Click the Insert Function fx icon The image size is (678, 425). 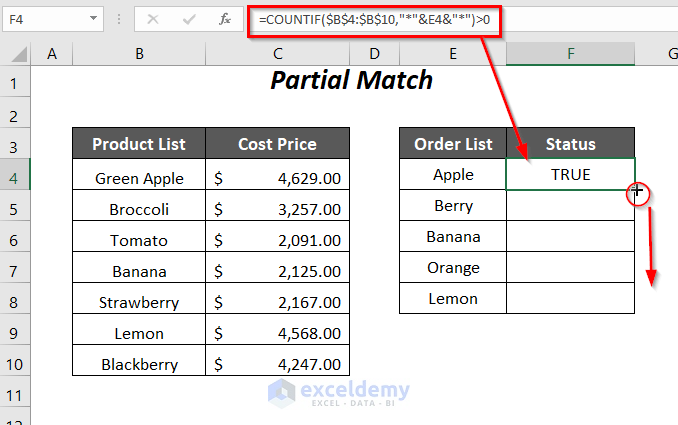pyautogui.click(x=226, y=19)
